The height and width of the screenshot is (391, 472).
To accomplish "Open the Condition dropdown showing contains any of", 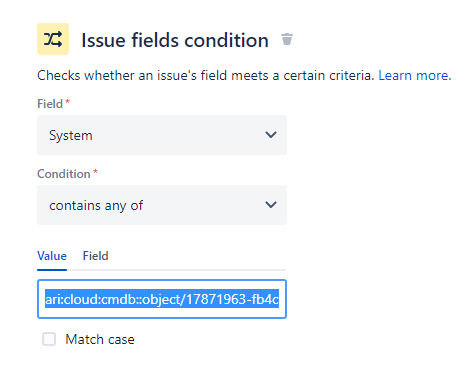I will click(x=162, y=205).
